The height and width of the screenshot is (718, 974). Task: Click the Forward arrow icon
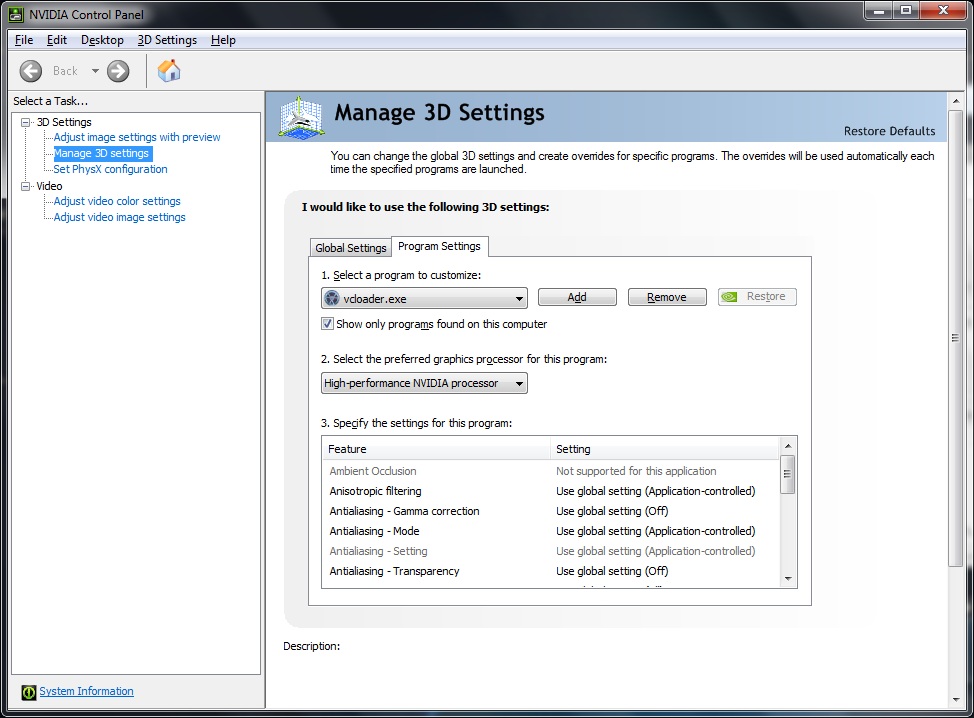click(118, 71)
